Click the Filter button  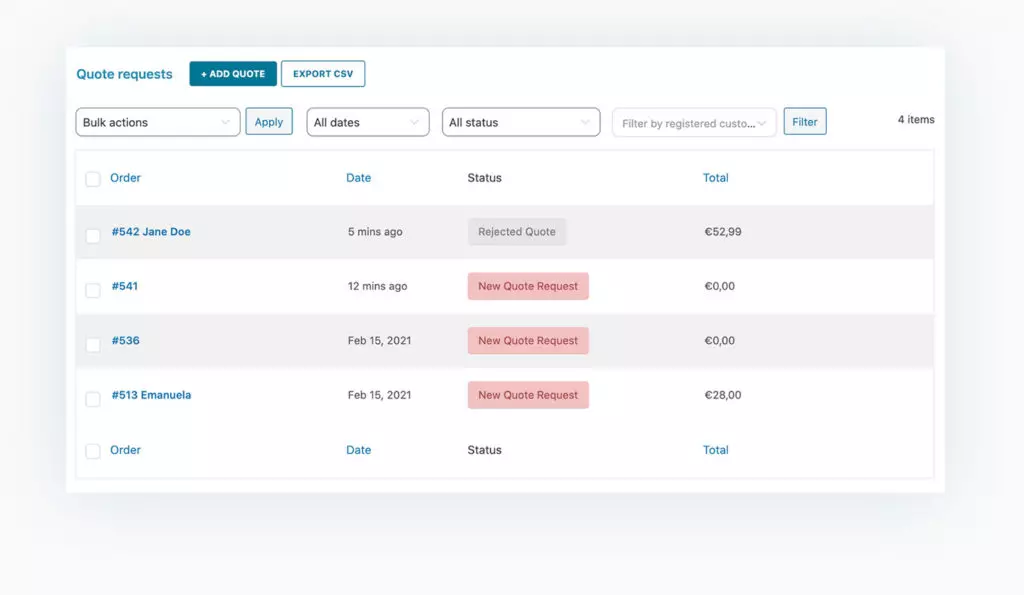pos(805,122)
